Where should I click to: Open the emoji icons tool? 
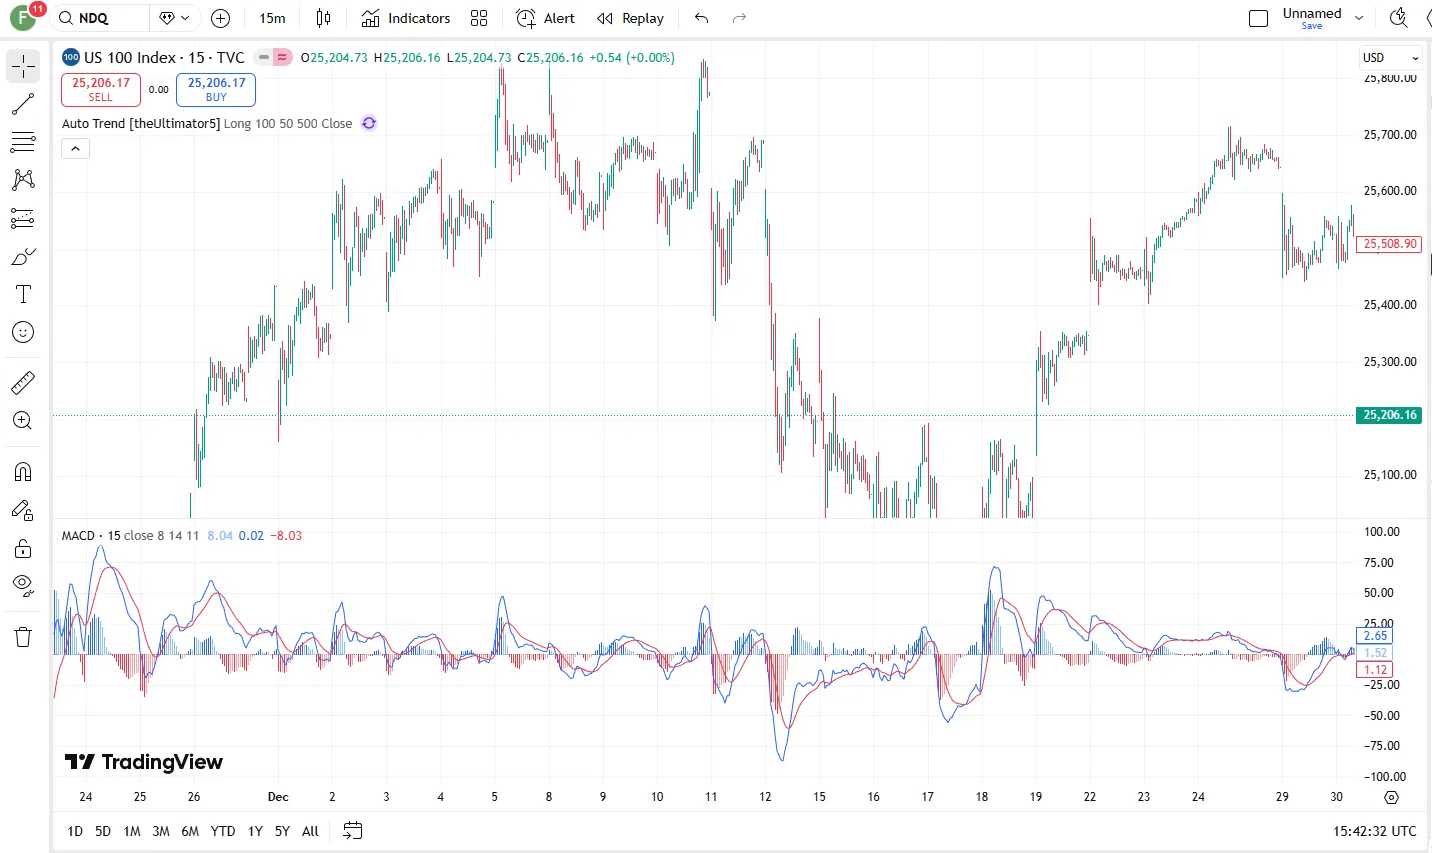(x=23, y=332)
